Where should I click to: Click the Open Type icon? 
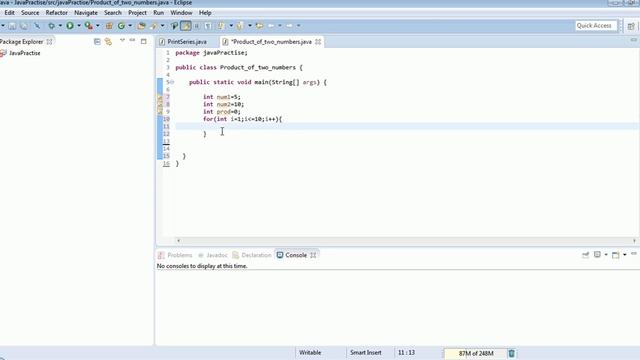(x=141, y=26)
